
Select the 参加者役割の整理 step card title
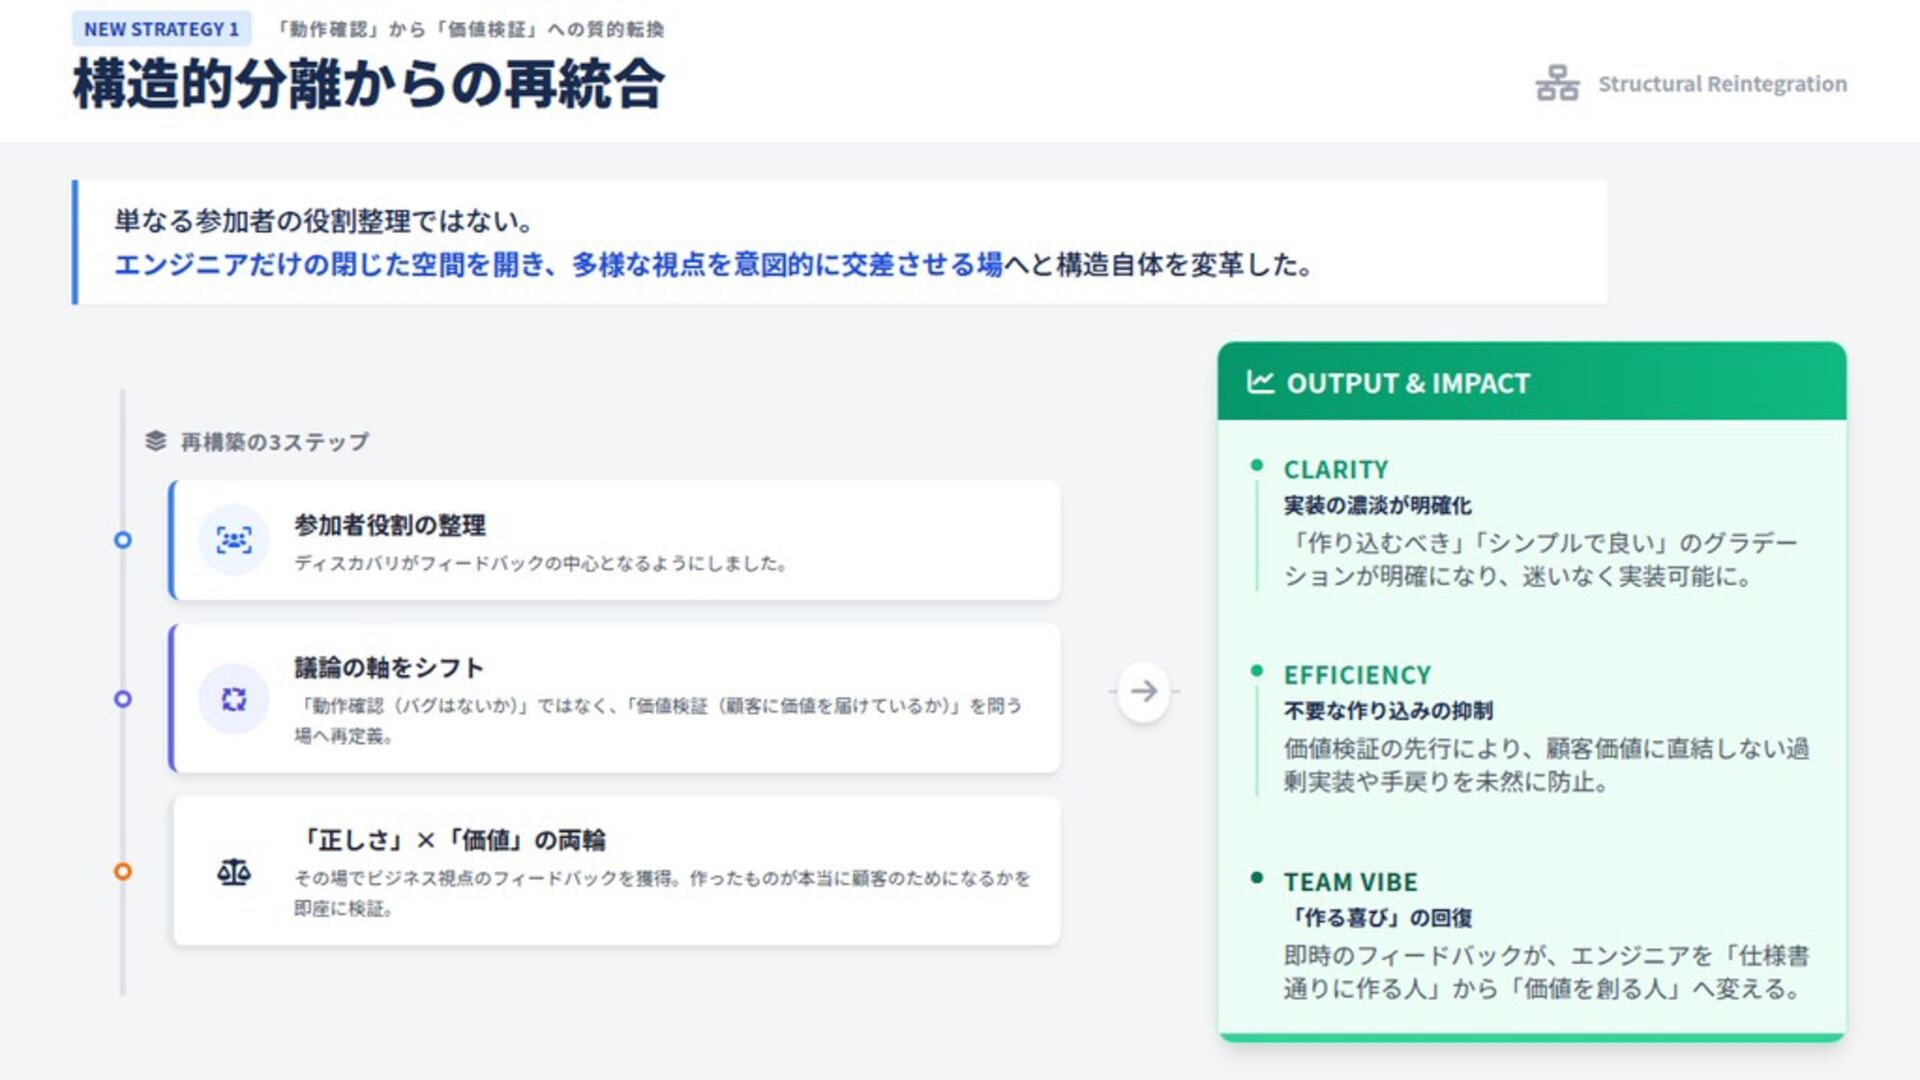[x=390, y=525]
